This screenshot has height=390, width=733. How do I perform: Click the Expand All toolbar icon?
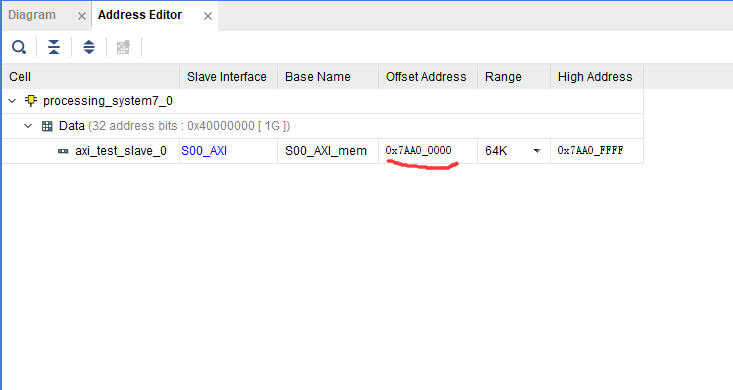(x=89, y=47)
